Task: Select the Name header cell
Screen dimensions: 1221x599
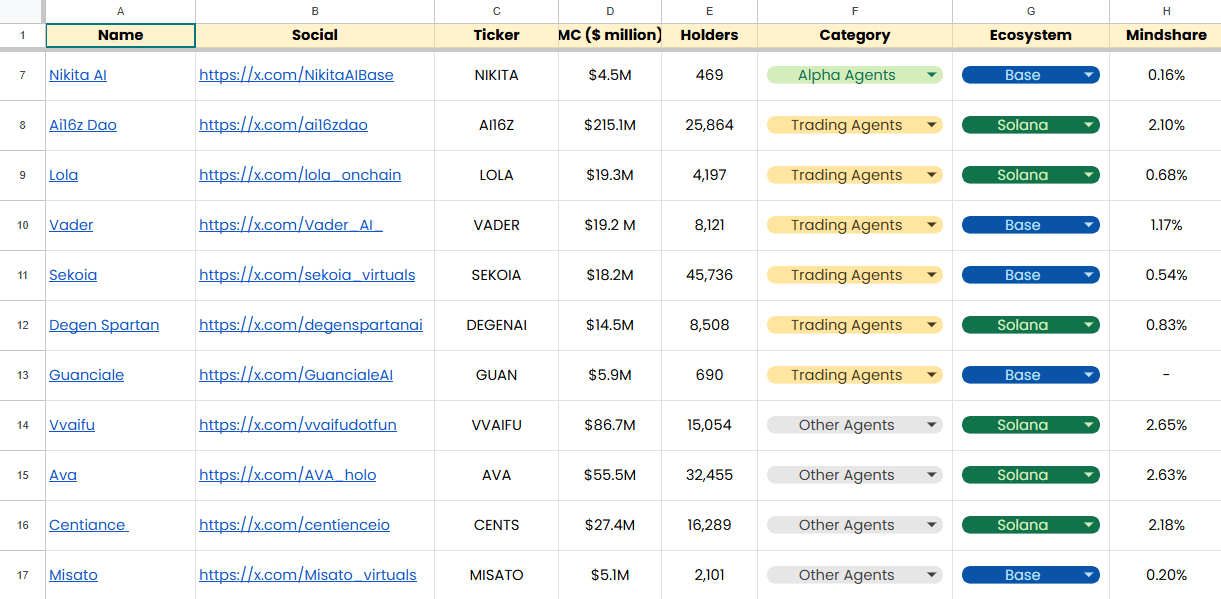Action: [x=120, y=35]
